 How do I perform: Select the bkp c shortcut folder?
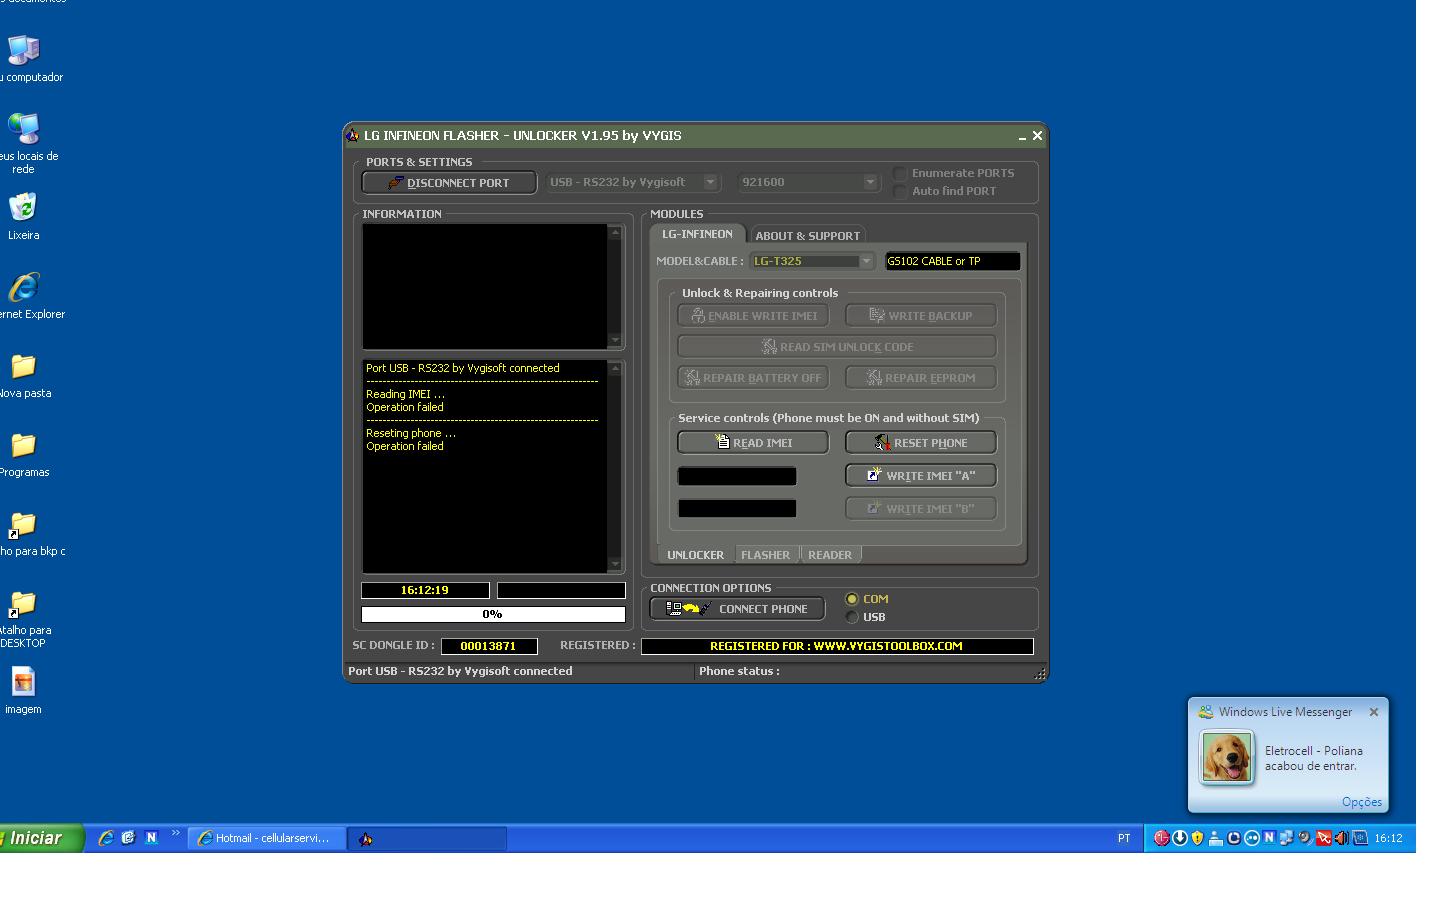[23, 525]
